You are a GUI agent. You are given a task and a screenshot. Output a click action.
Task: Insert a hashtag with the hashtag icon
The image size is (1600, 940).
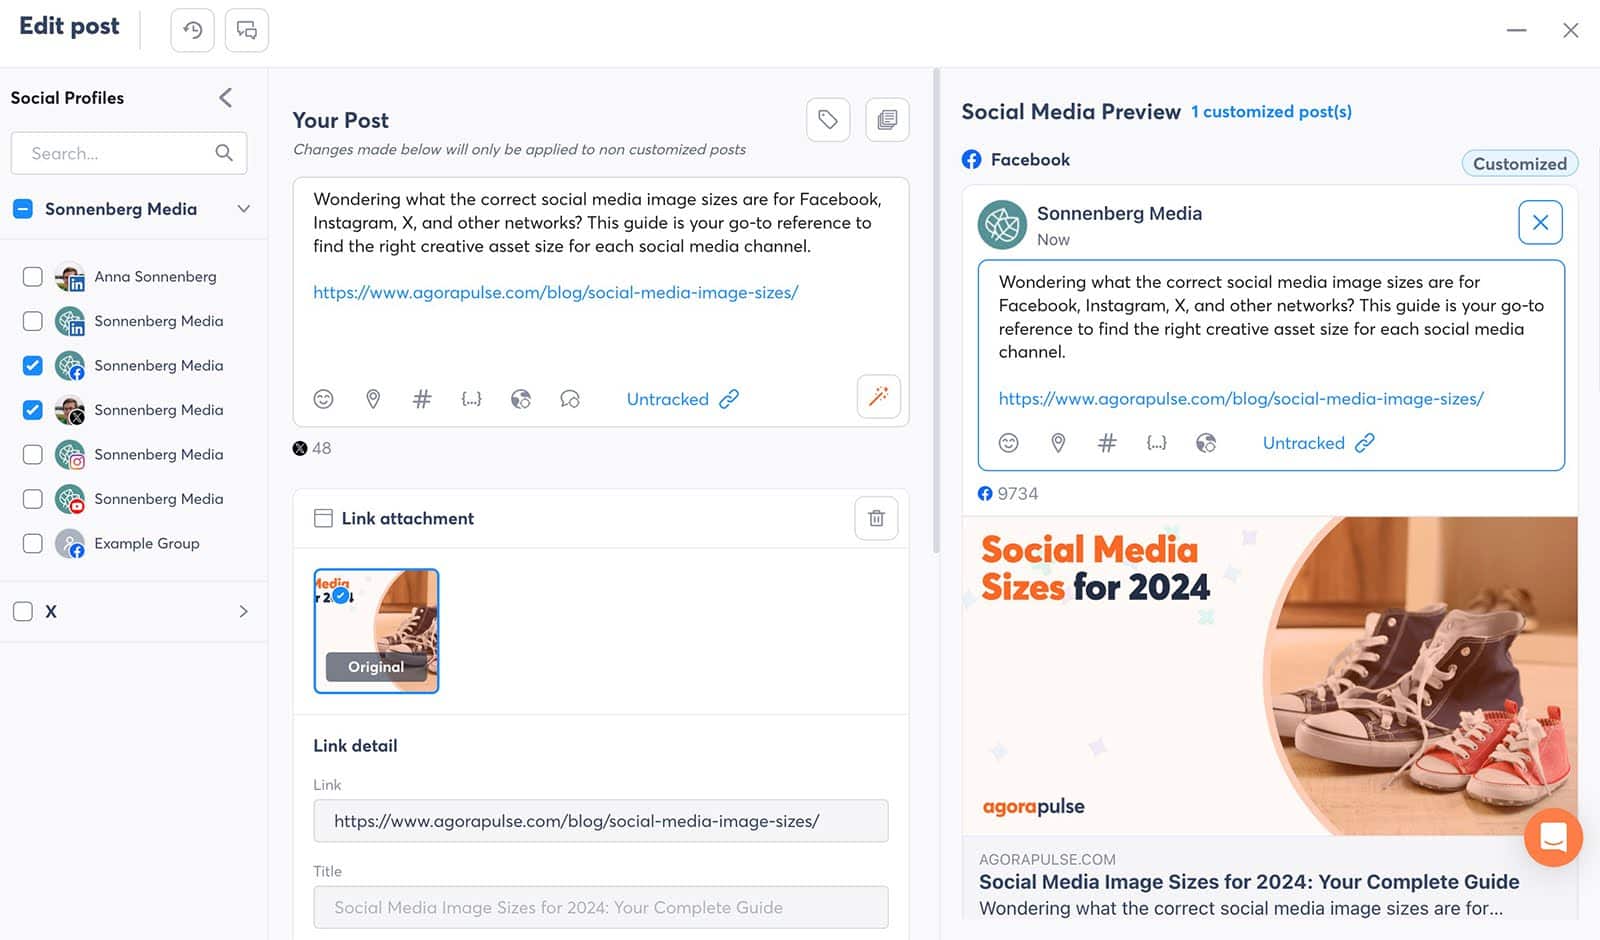421,398
